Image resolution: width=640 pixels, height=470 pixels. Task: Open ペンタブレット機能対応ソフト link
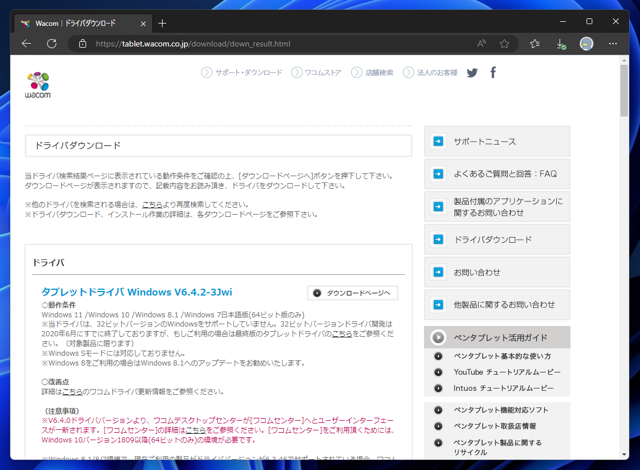click(x=501, y=410)
